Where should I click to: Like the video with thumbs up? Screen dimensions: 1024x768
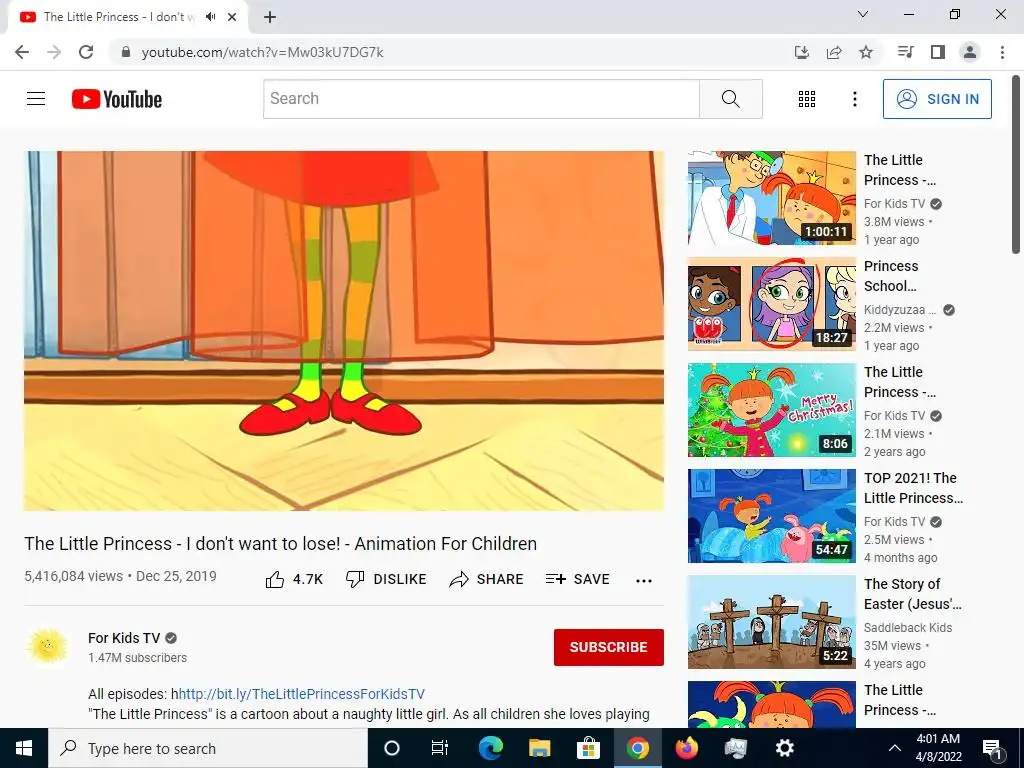(x=294, y=579)
